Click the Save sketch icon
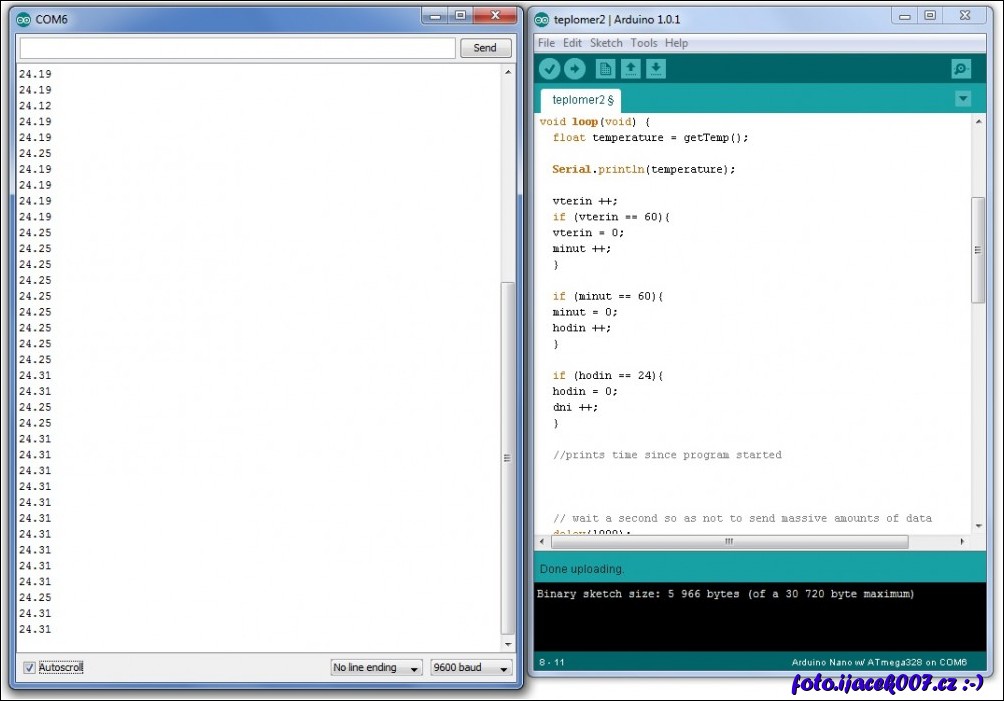This screenshot has height=701, width=1004. pyautogui.click(x=655, y=68)
